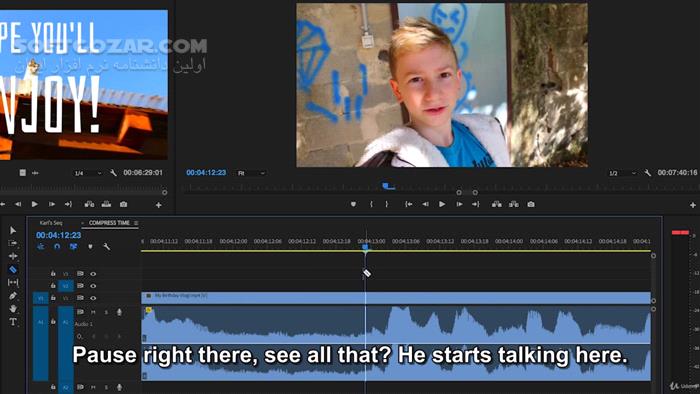Screen dimensions: 700x394
Task: Toggle sync lock on track V3
Action: pos(80,274)
